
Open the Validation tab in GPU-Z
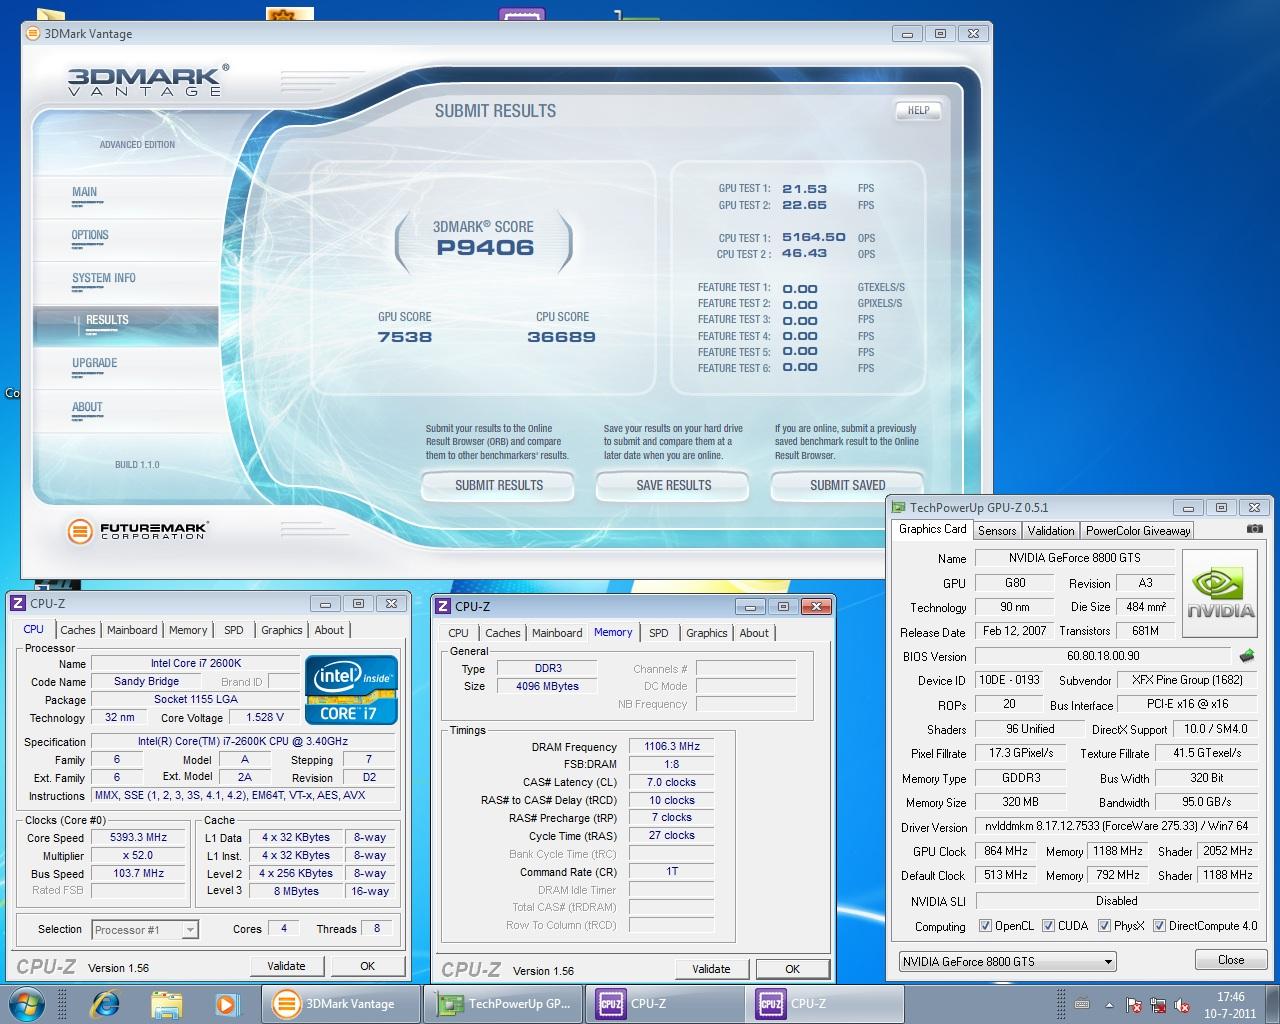tap(1051, 531)
